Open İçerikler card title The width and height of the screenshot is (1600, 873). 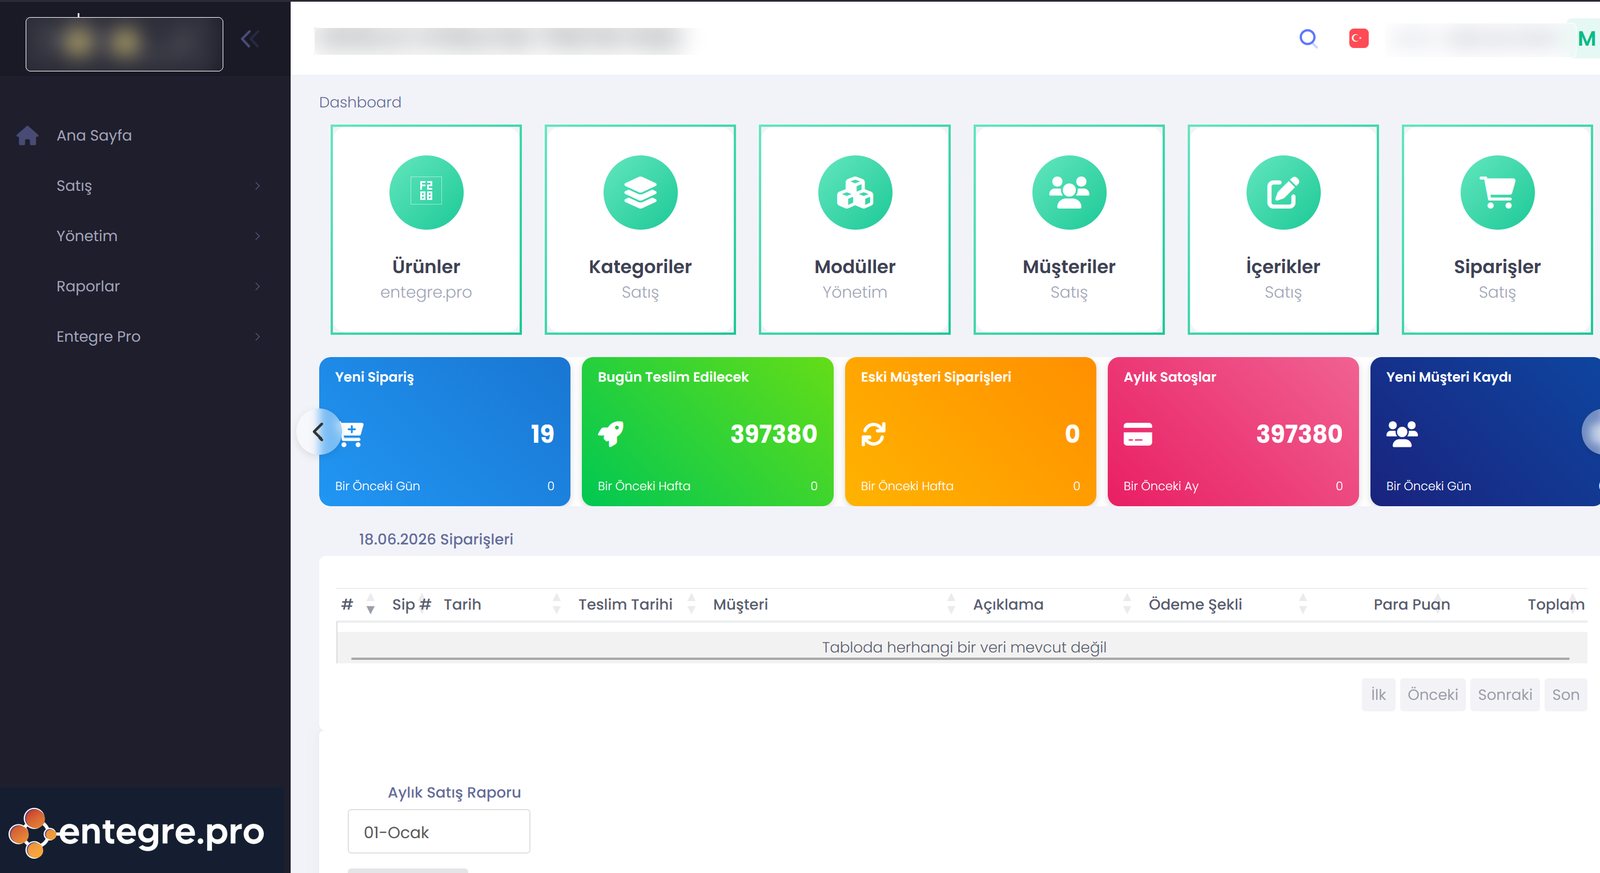pos(1283,267)
